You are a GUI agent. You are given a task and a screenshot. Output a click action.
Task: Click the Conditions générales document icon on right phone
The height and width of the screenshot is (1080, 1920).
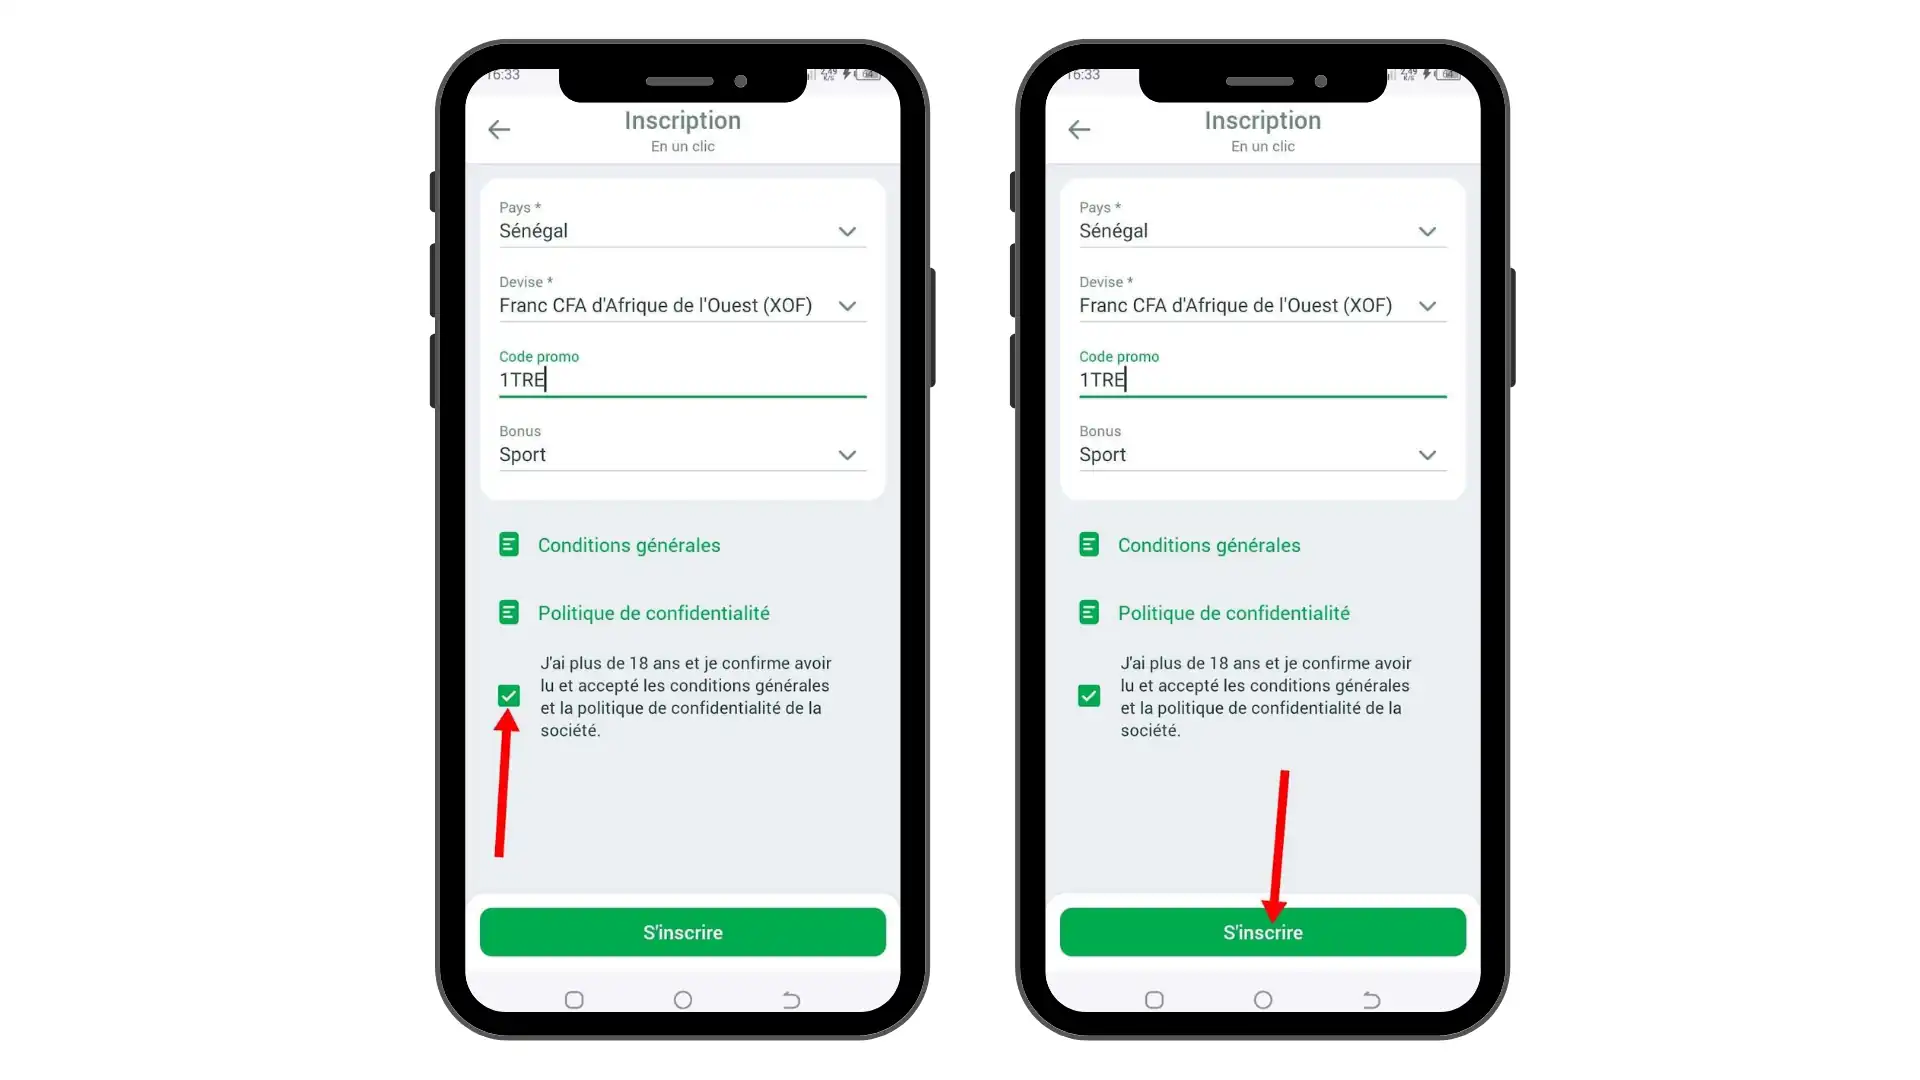pyautogui.click(x=1088, y=545)
